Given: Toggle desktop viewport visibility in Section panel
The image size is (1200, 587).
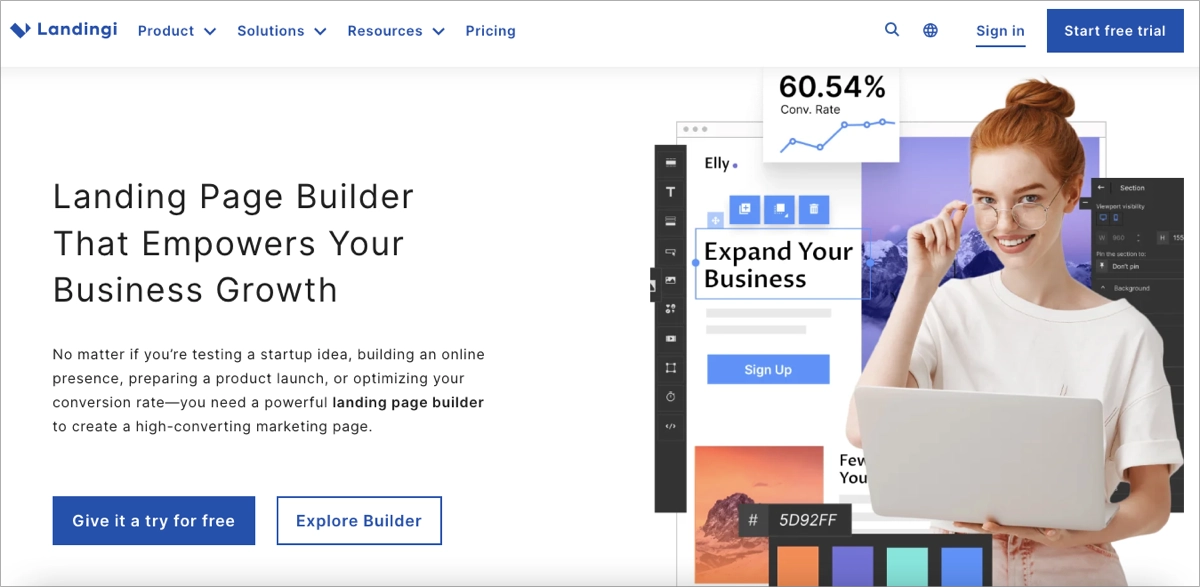Looking at the screenshot, I should click(1103, 217).
